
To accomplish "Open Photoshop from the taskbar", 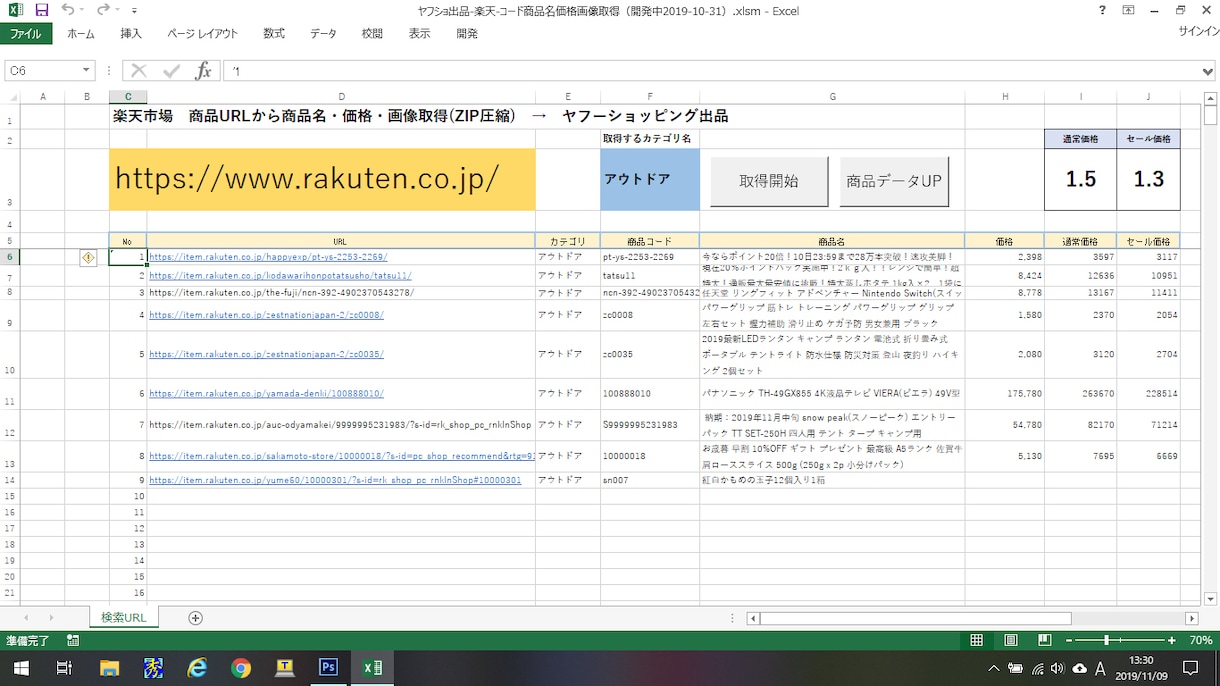I will click(x=328, y=668).
